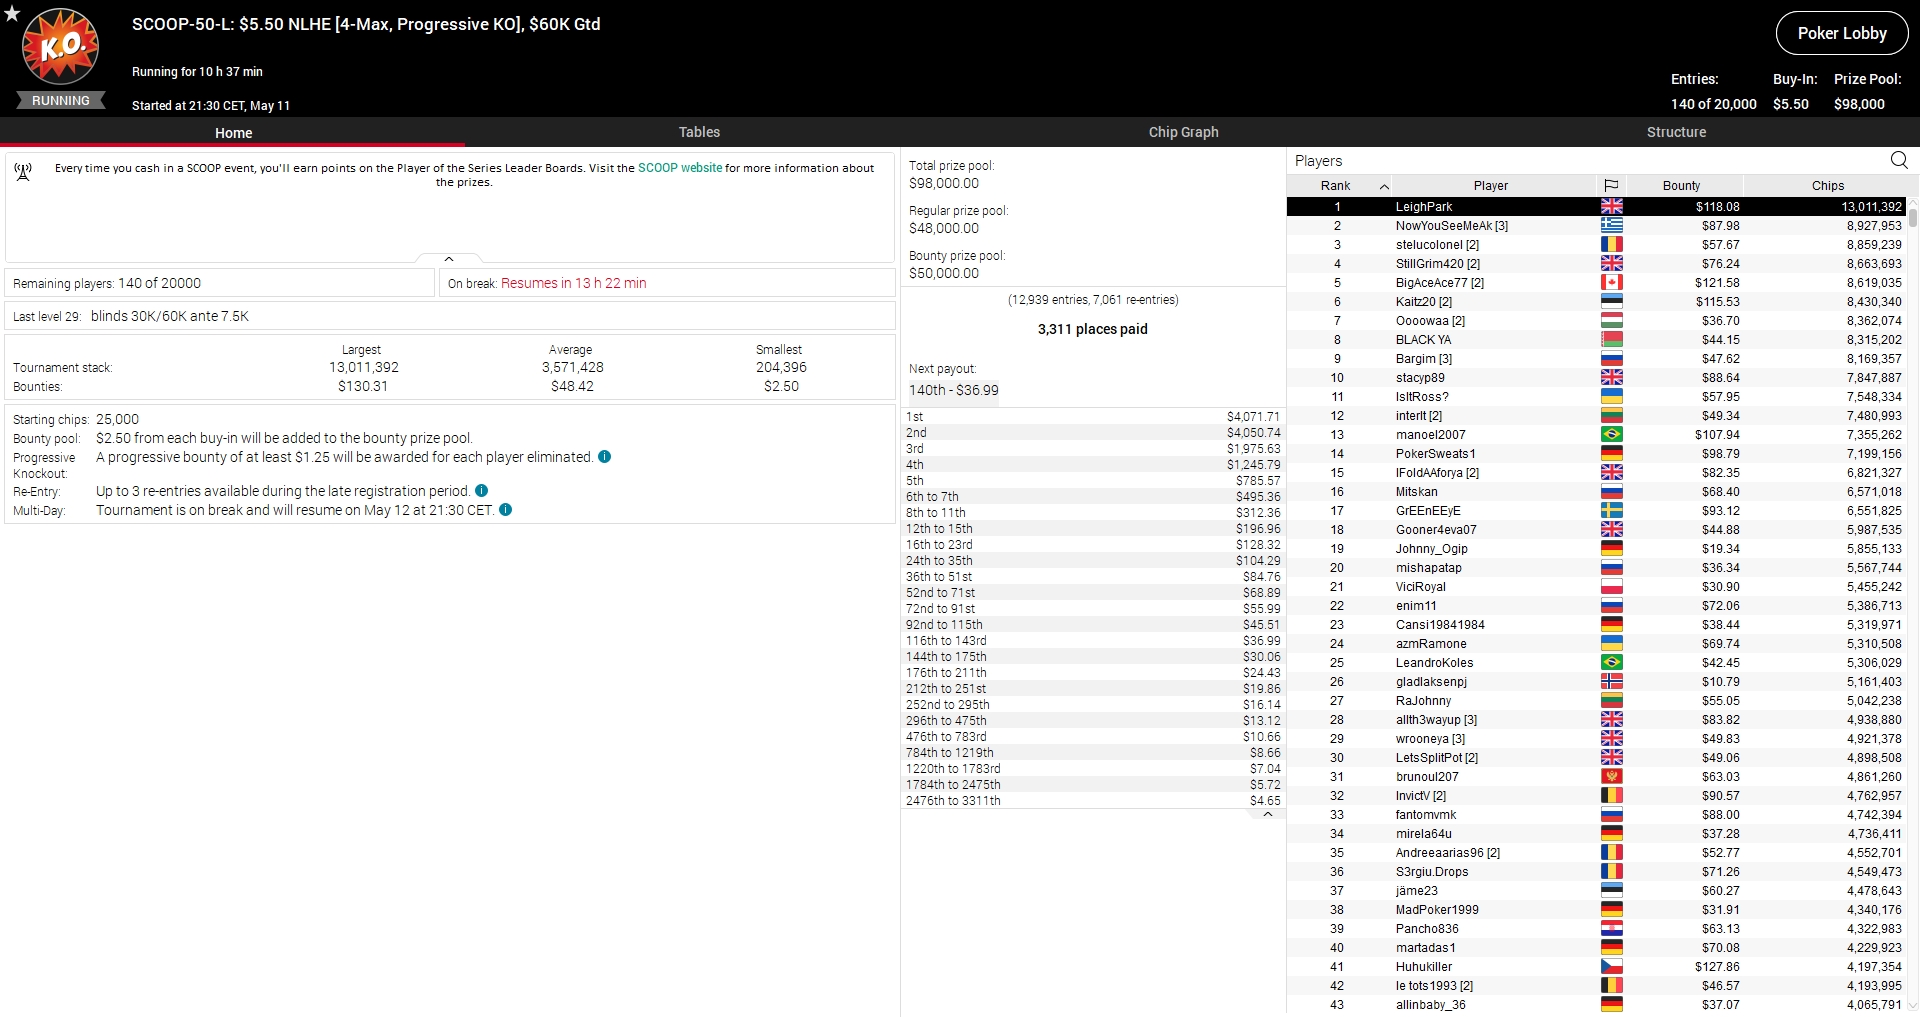Screen dimensions: 1920x1017
Task: Sort players by Rank header
Action: 1336,186
